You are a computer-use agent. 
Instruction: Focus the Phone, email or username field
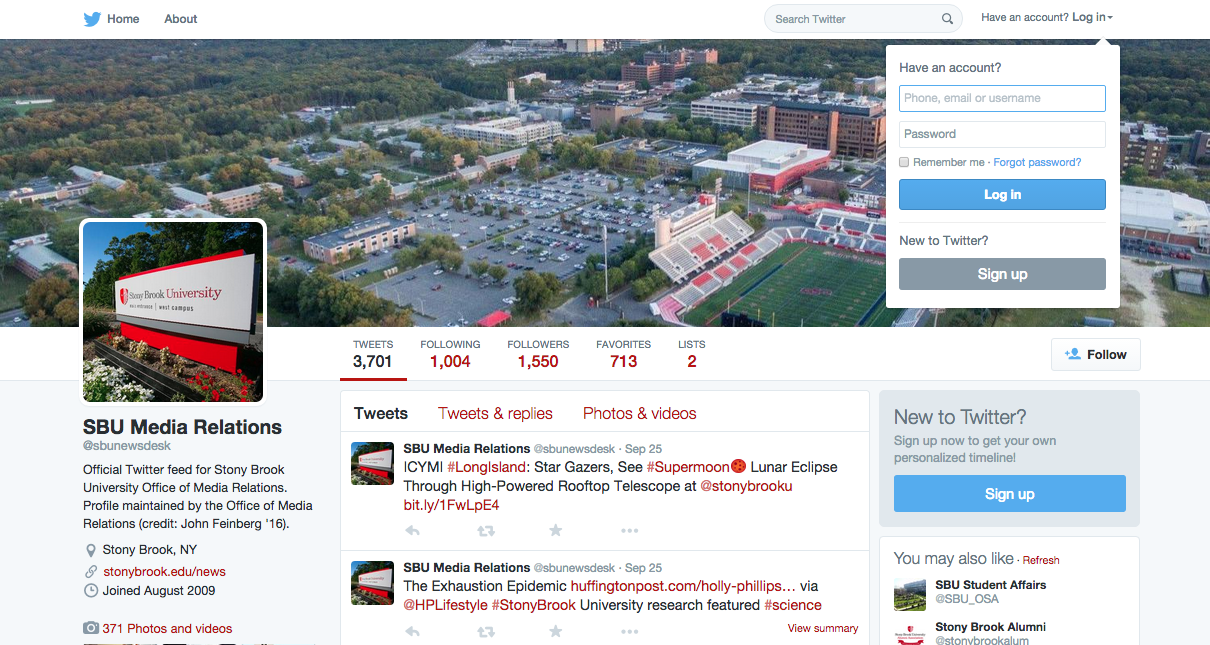[1002, 98]
